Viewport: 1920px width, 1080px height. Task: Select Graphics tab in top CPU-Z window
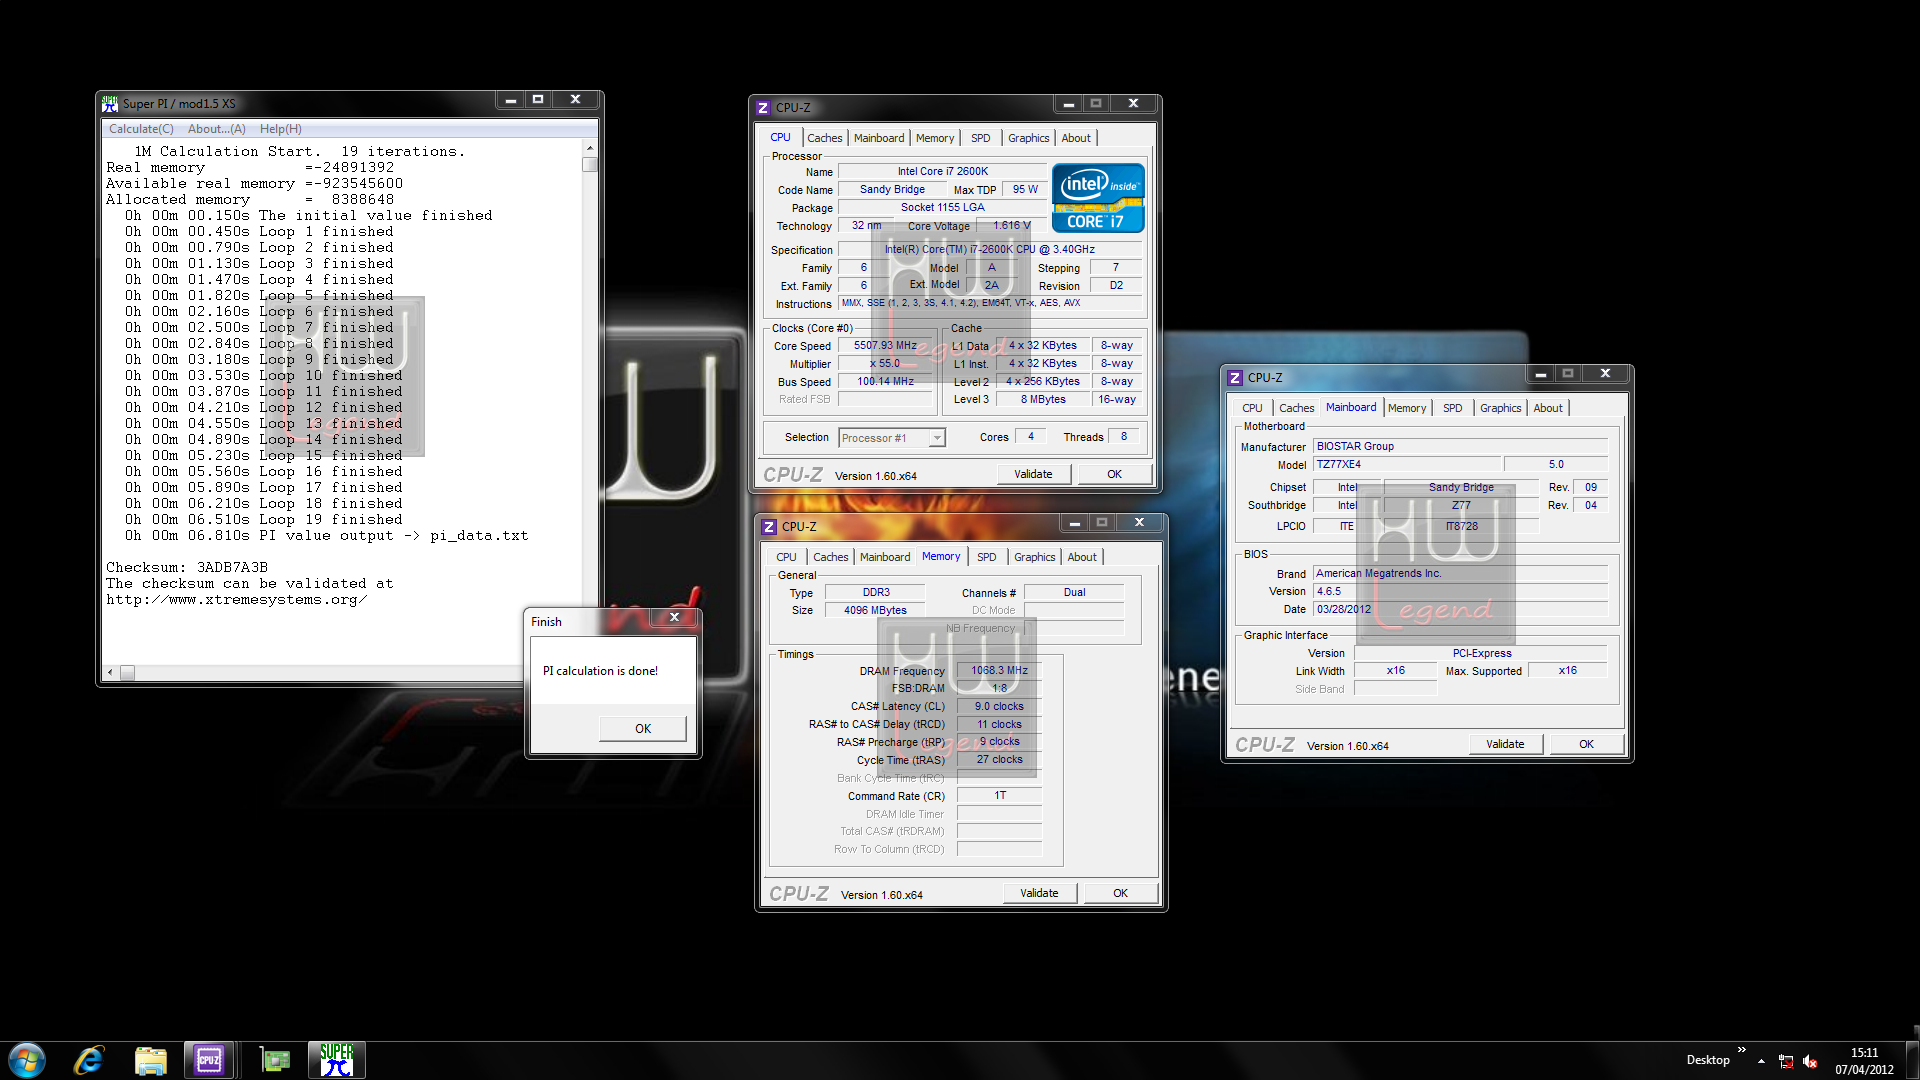(x=1029, y=138)
